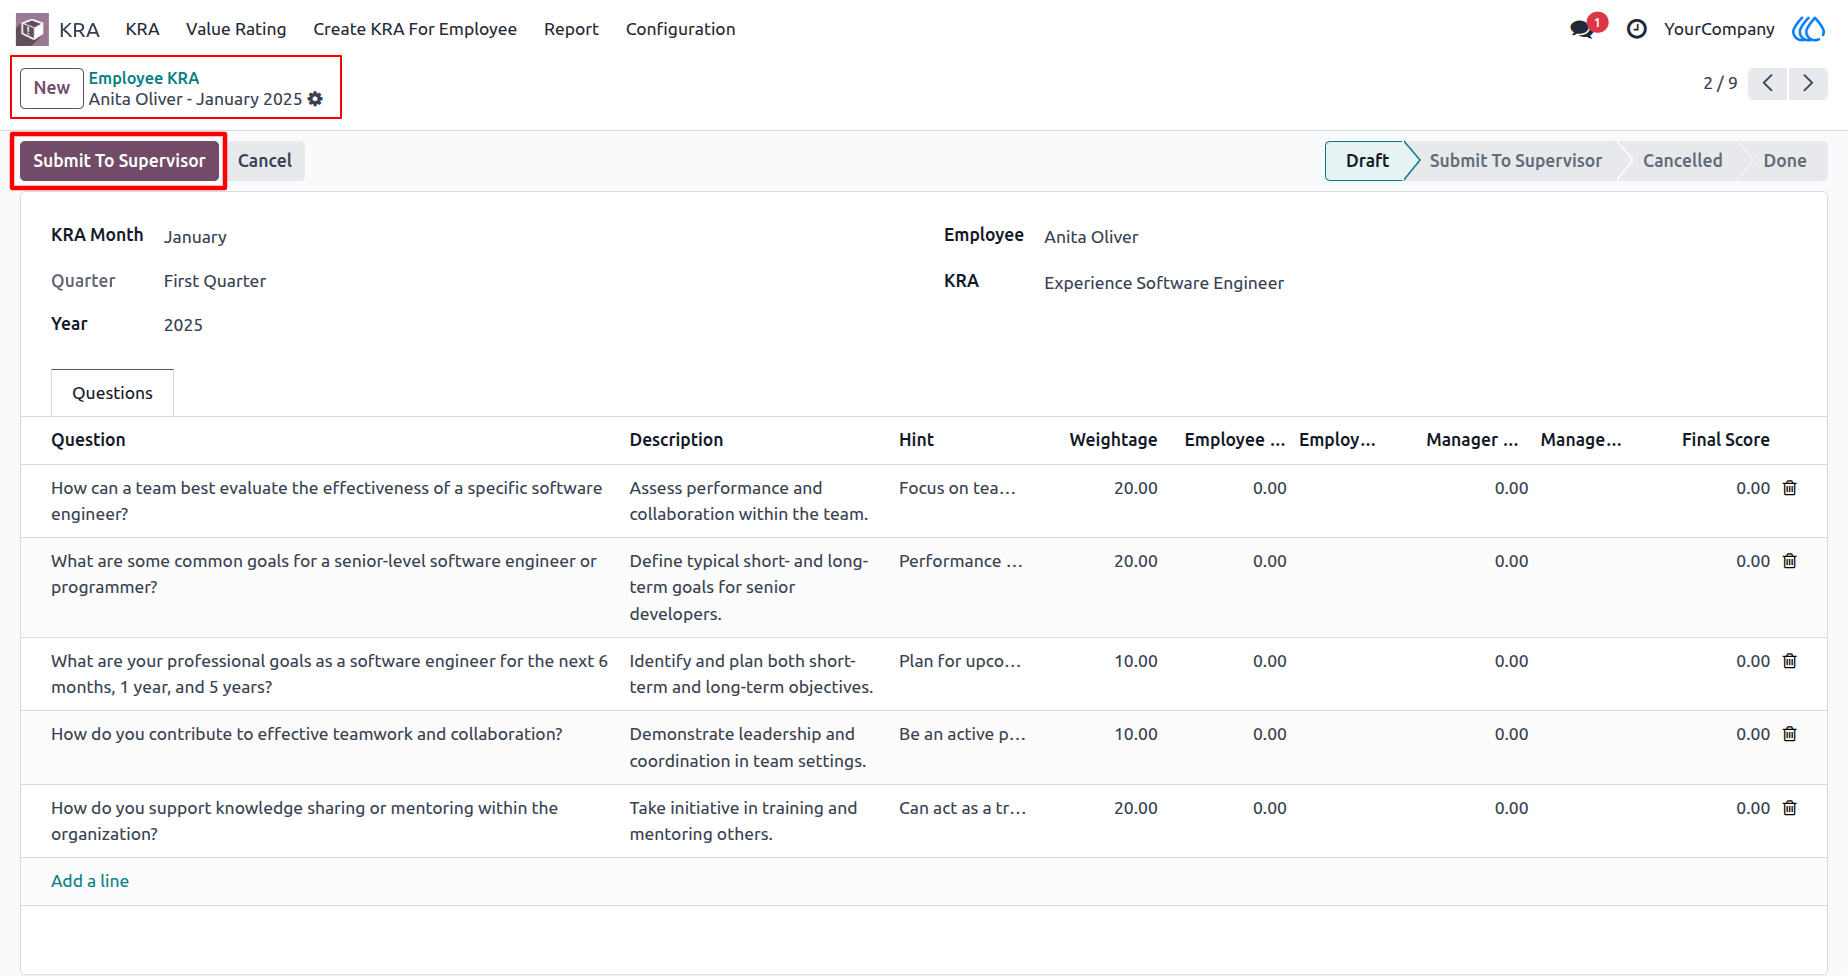Delete the knowledge sharing question row
Image resolution: width=1848 pixels, height=977 pixels.
(1790, 808)
